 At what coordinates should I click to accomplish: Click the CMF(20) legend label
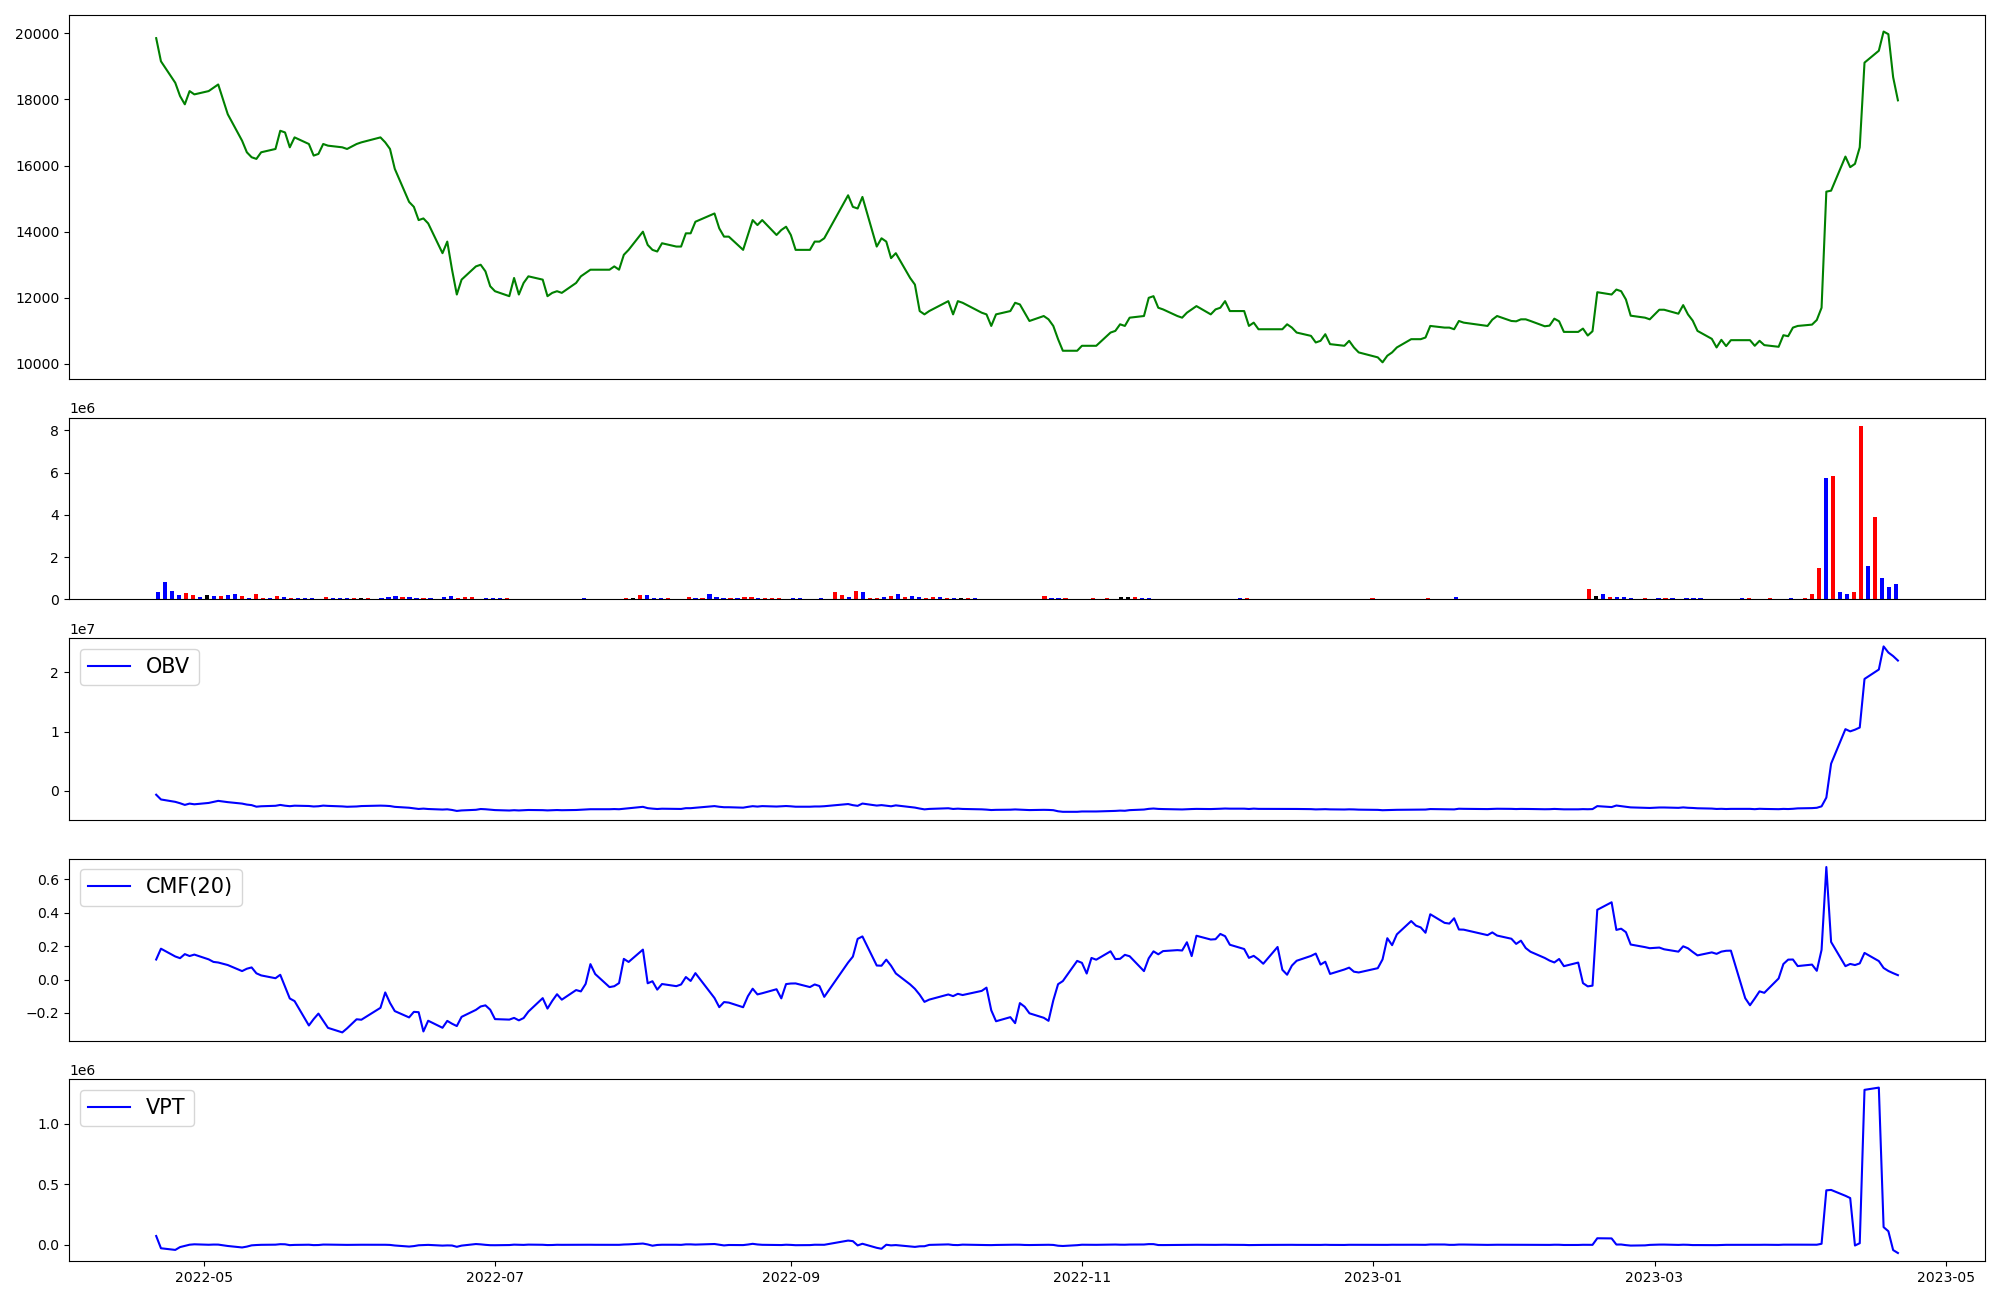[188, 886]
